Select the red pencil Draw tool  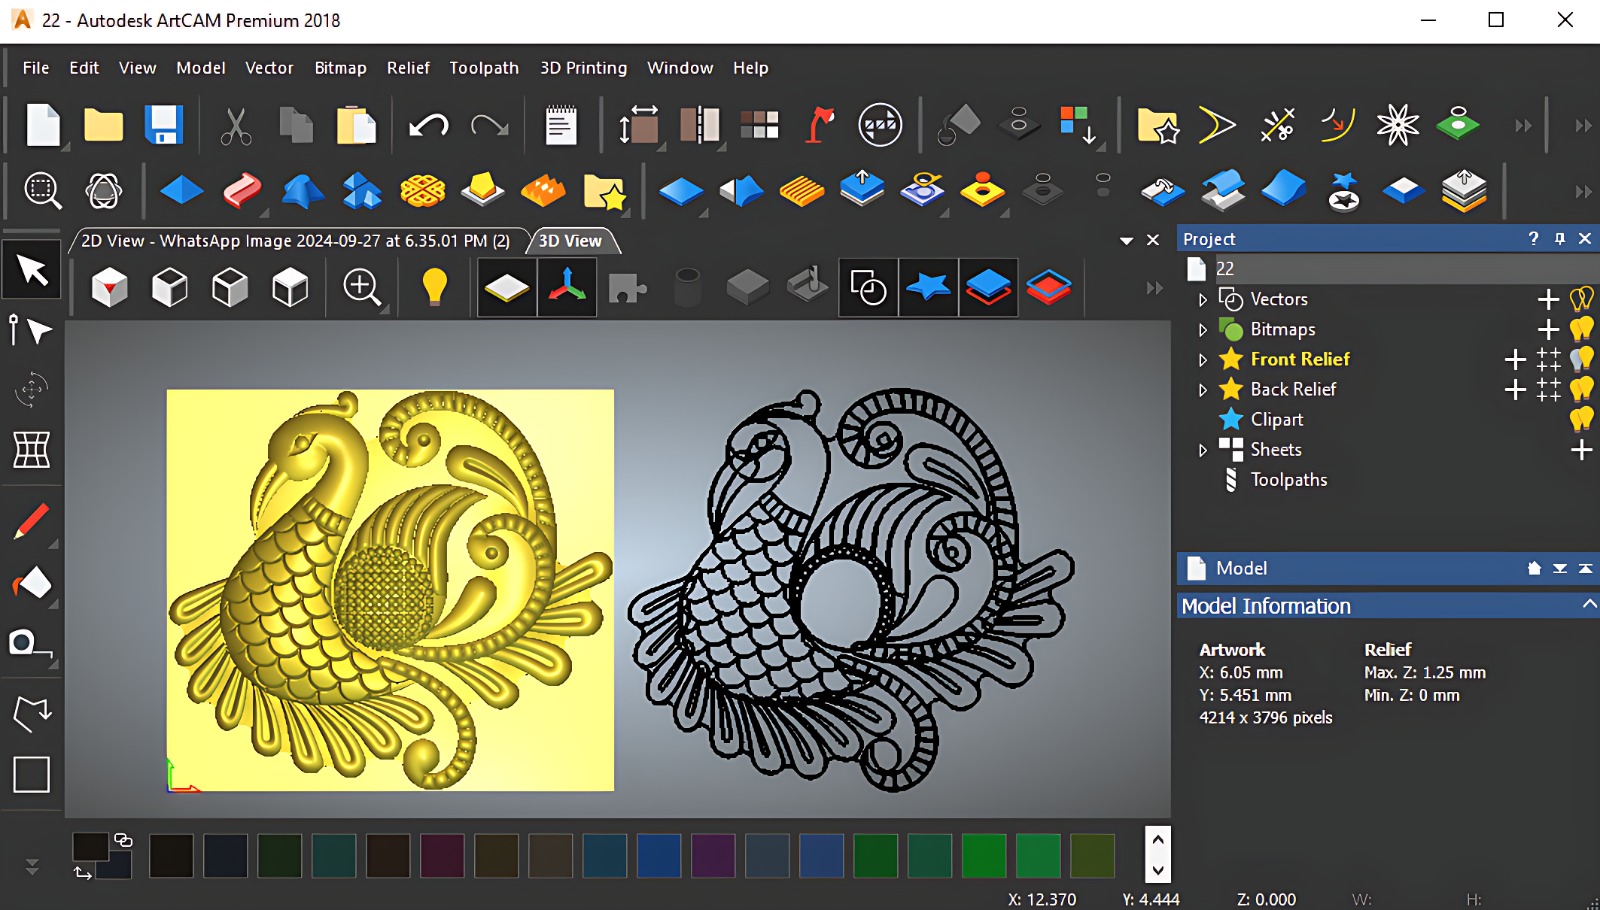pyautogui.click(x=32, y=520)
